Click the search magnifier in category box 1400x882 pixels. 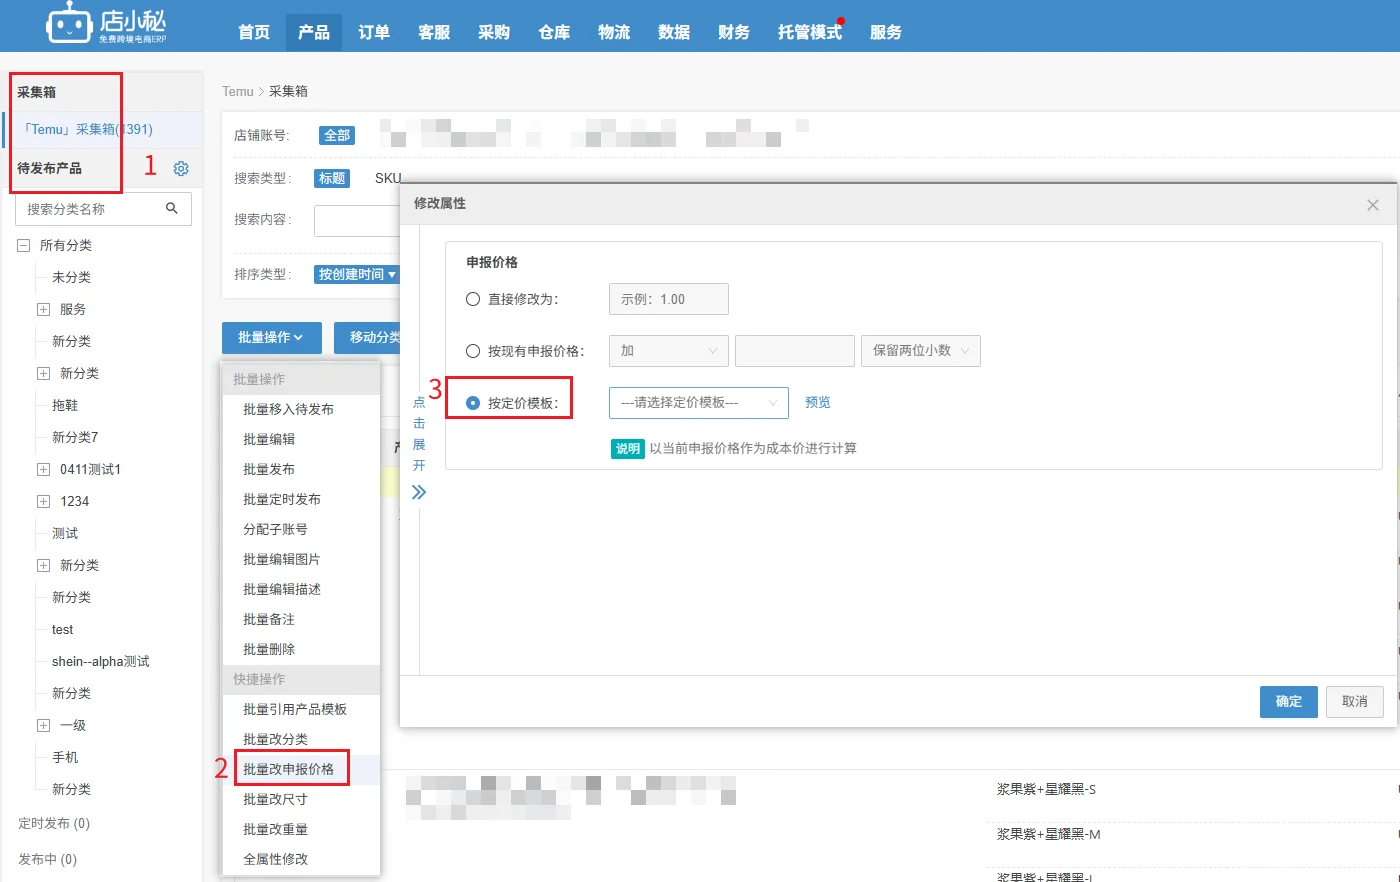click(x=171, y=208)
